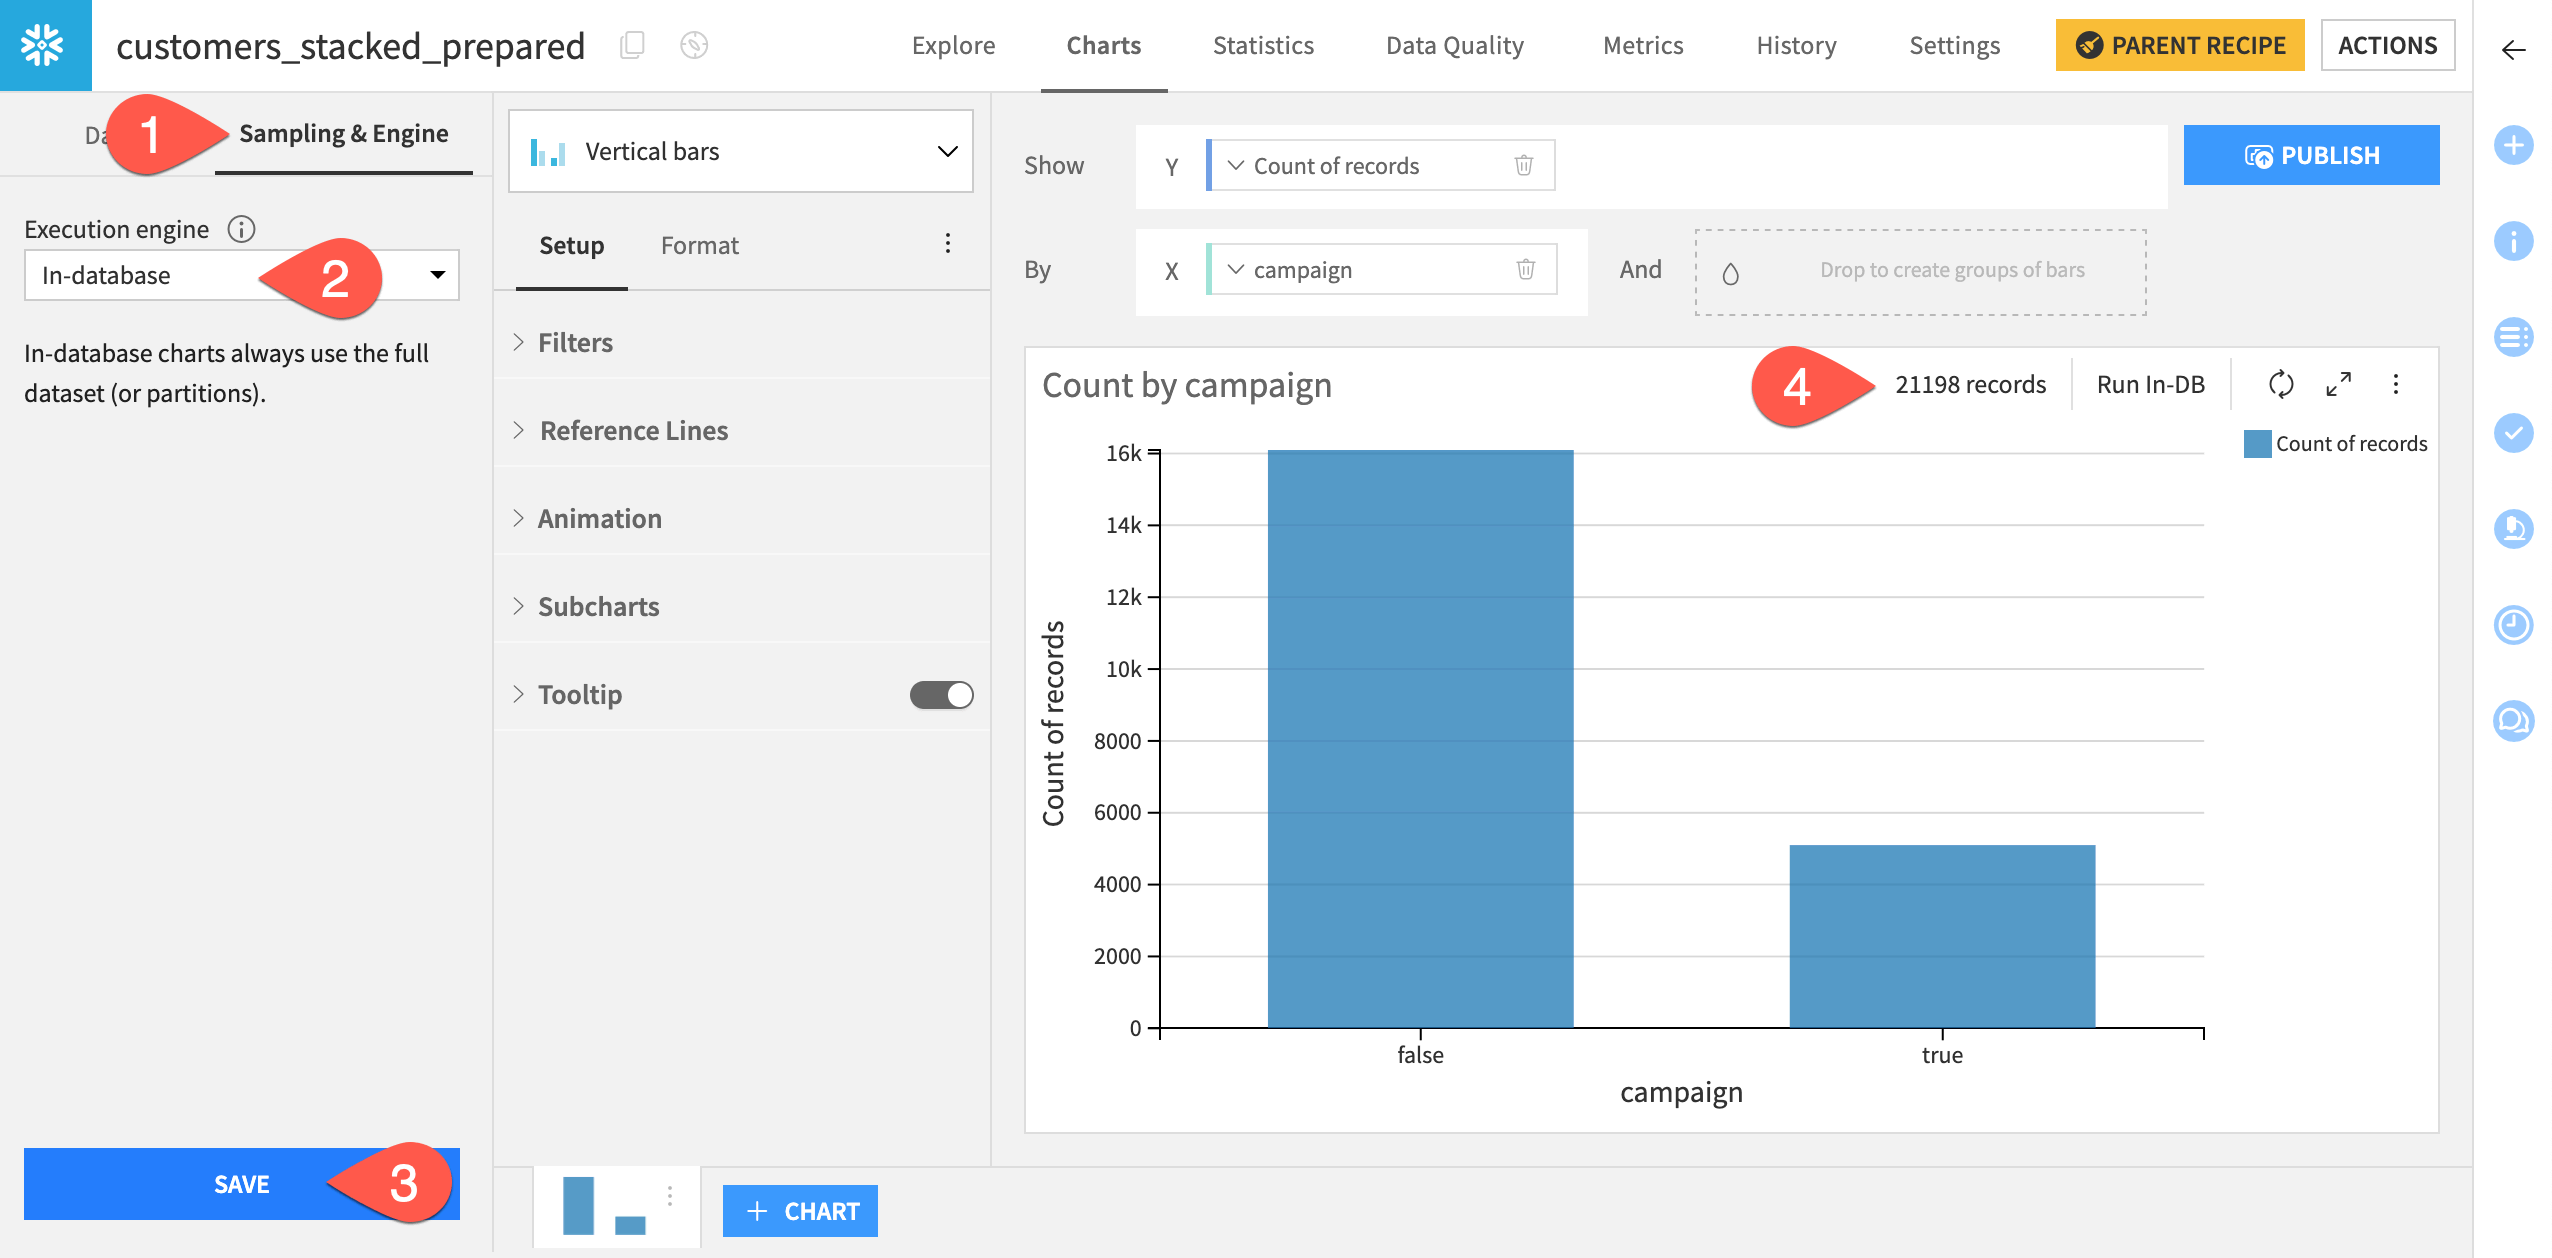Open the Format tab in chart settings

tap(699, 244)
